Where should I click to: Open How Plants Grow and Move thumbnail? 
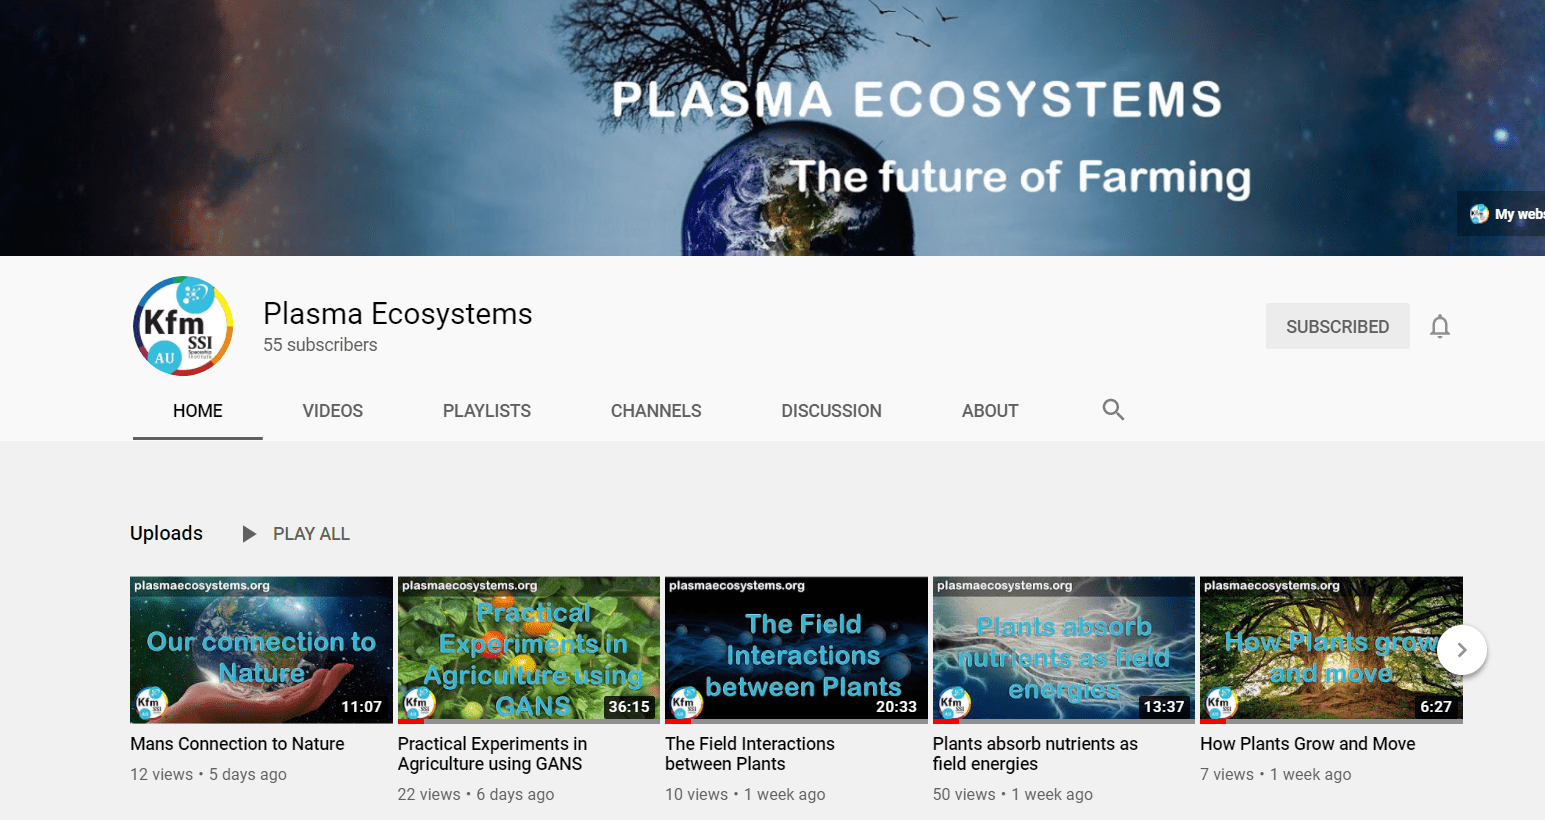[x=1331, y=650]
